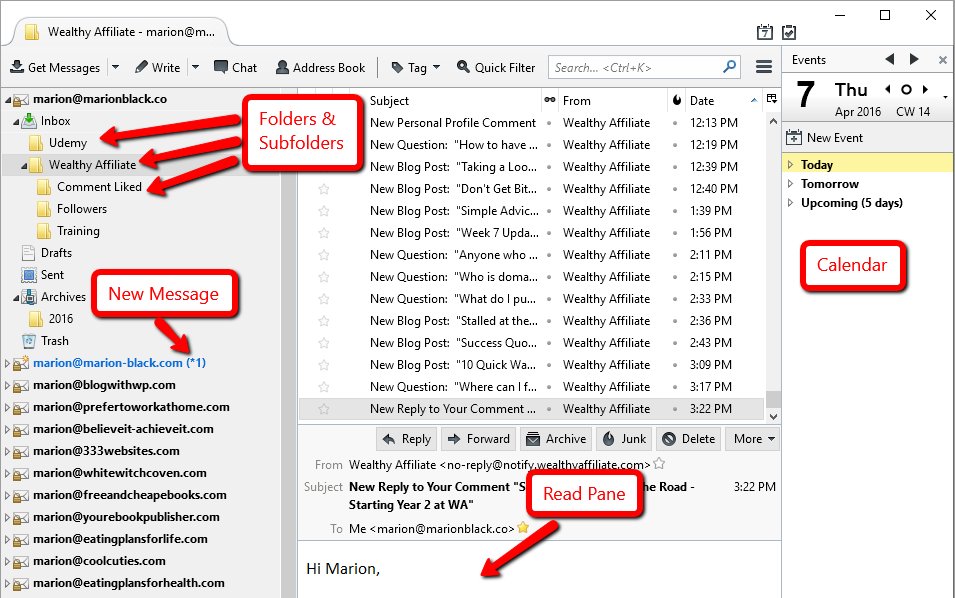
Task: Select marion@coolcuties.com account
Action: pos(99,561)
